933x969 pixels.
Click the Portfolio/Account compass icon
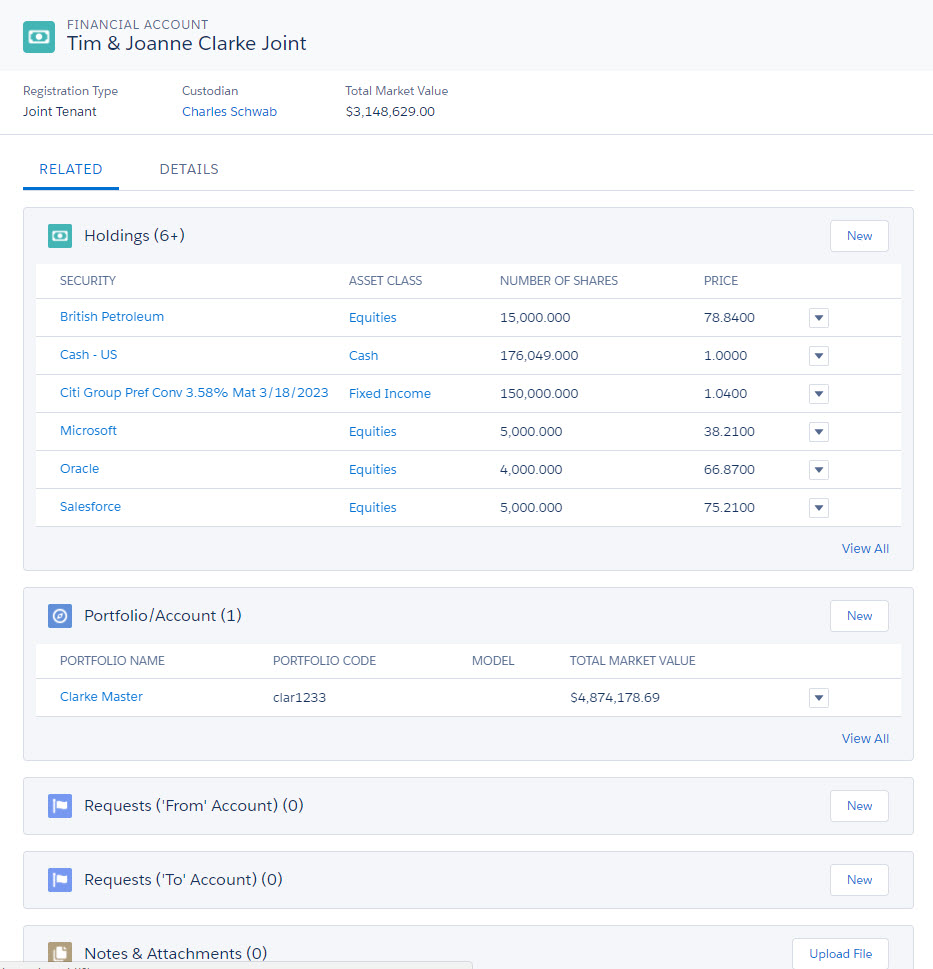coord(60,616)
